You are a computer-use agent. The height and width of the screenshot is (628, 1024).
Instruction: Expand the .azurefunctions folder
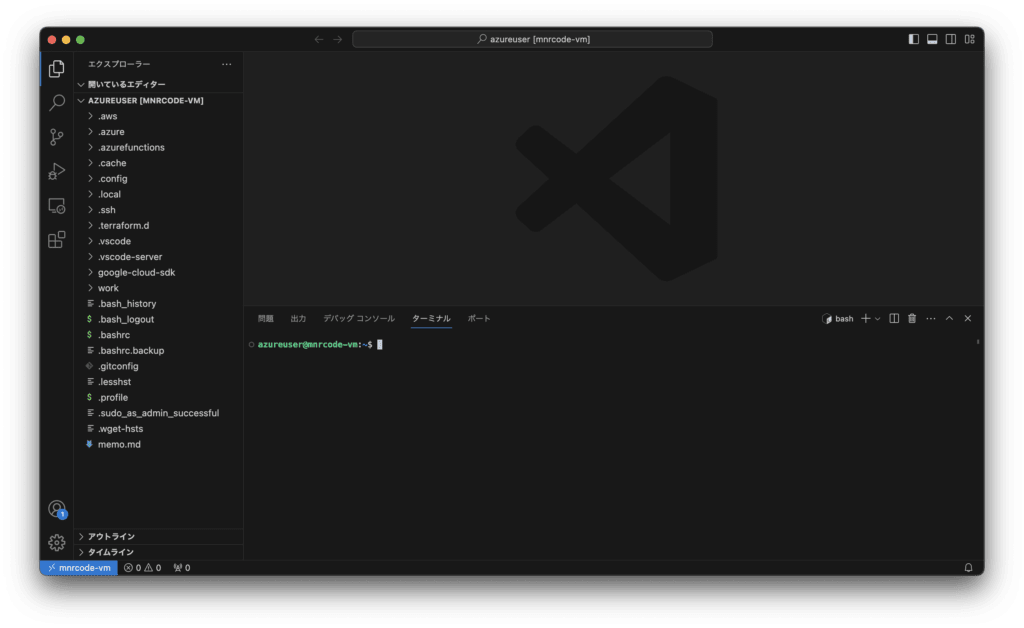pos(159,148)
